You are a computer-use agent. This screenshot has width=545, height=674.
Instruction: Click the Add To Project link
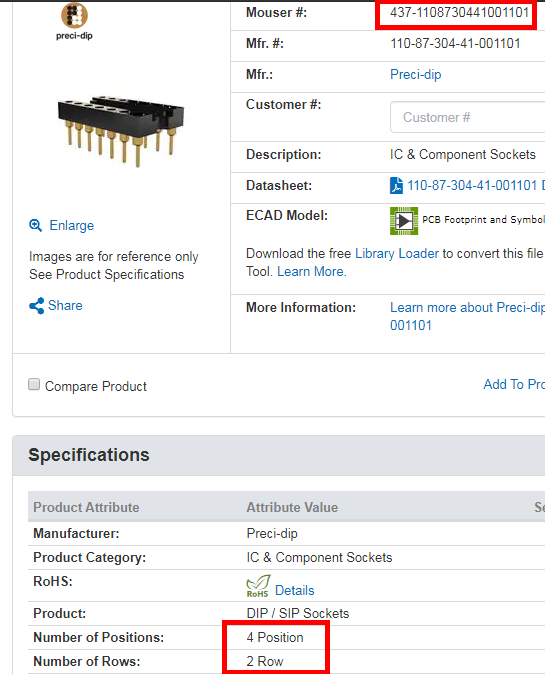click(x=514, y=384)
